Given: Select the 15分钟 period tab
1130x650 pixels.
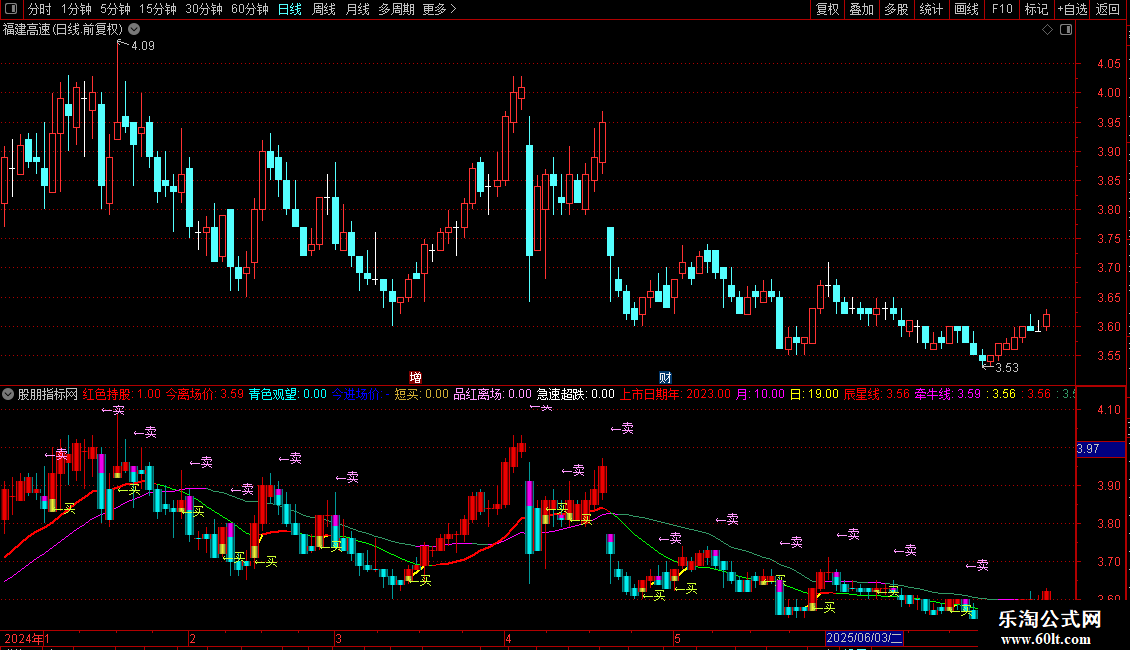Looking at the screenshot, I should (x=157, y=9).
